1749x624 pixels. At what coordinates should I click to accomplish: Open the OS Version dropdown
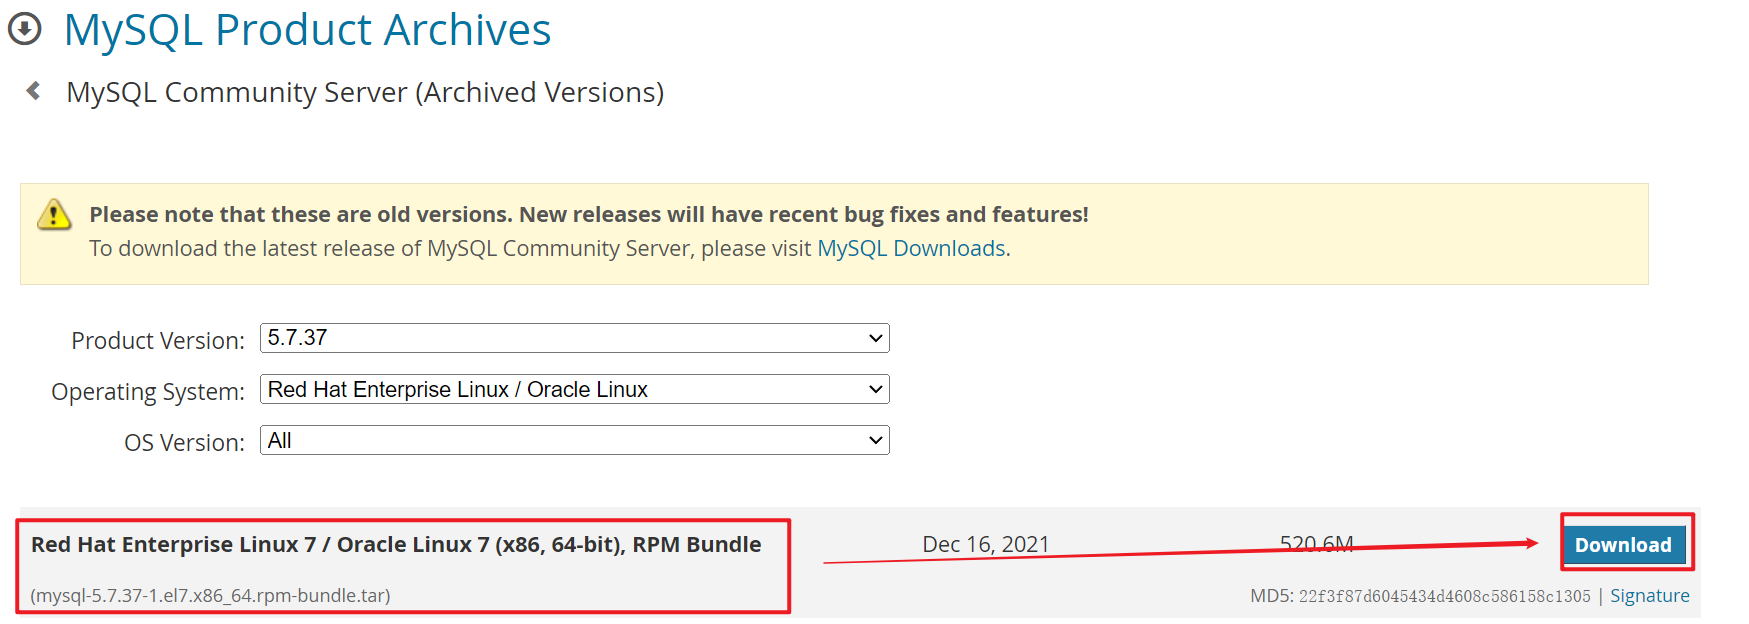point(574,440)
